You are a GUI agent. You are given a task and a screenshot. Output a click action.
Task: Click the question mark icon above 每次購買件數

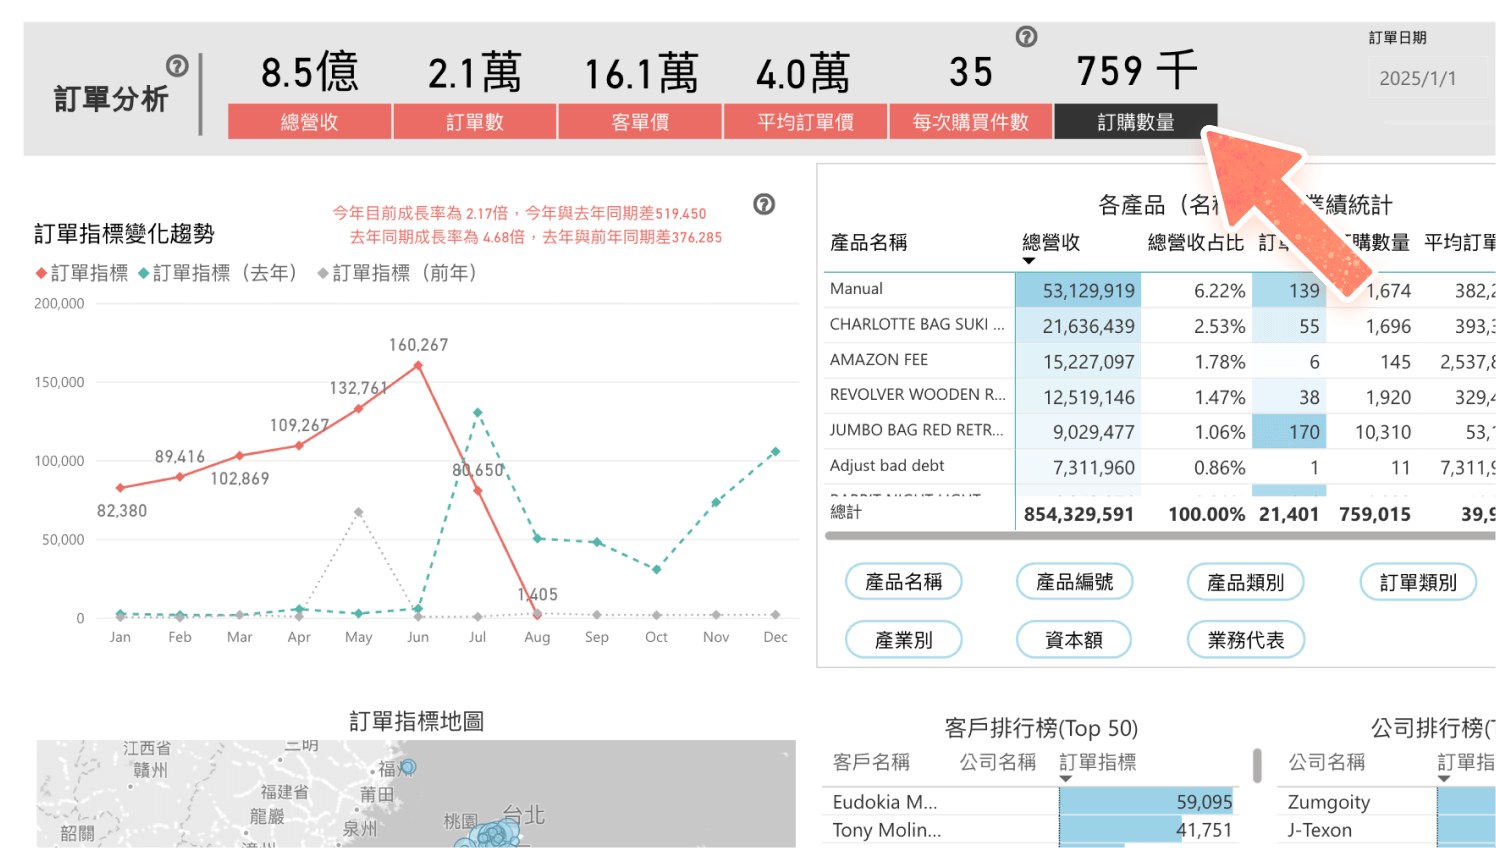(1026, 37)
